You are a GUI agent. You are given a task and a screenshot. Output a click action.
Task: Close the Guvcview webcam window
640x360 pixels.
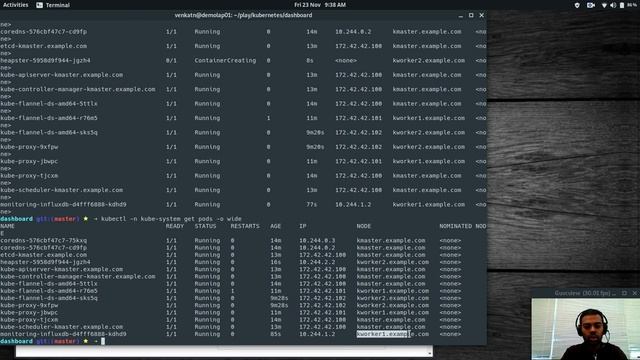pos(634,293)
